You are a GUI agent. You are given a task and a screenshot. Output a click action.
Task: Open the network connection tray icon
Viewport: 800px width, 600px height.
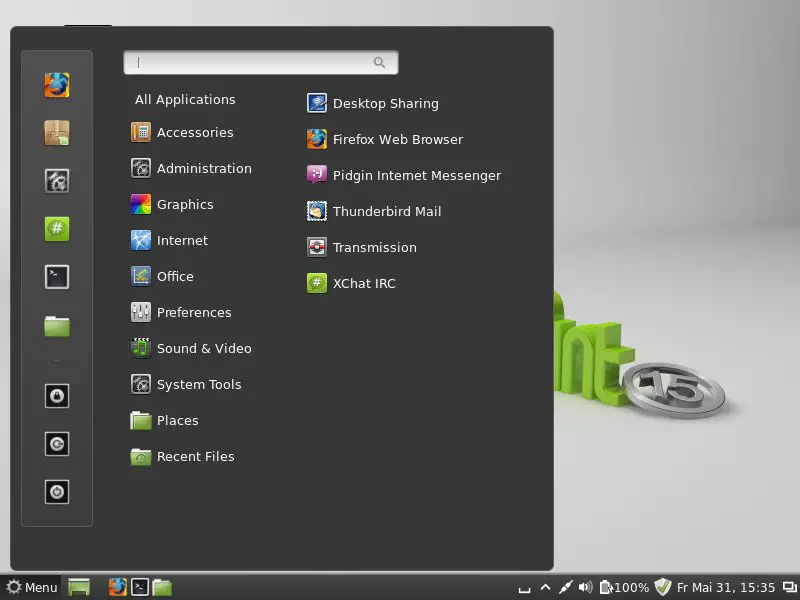565,587
